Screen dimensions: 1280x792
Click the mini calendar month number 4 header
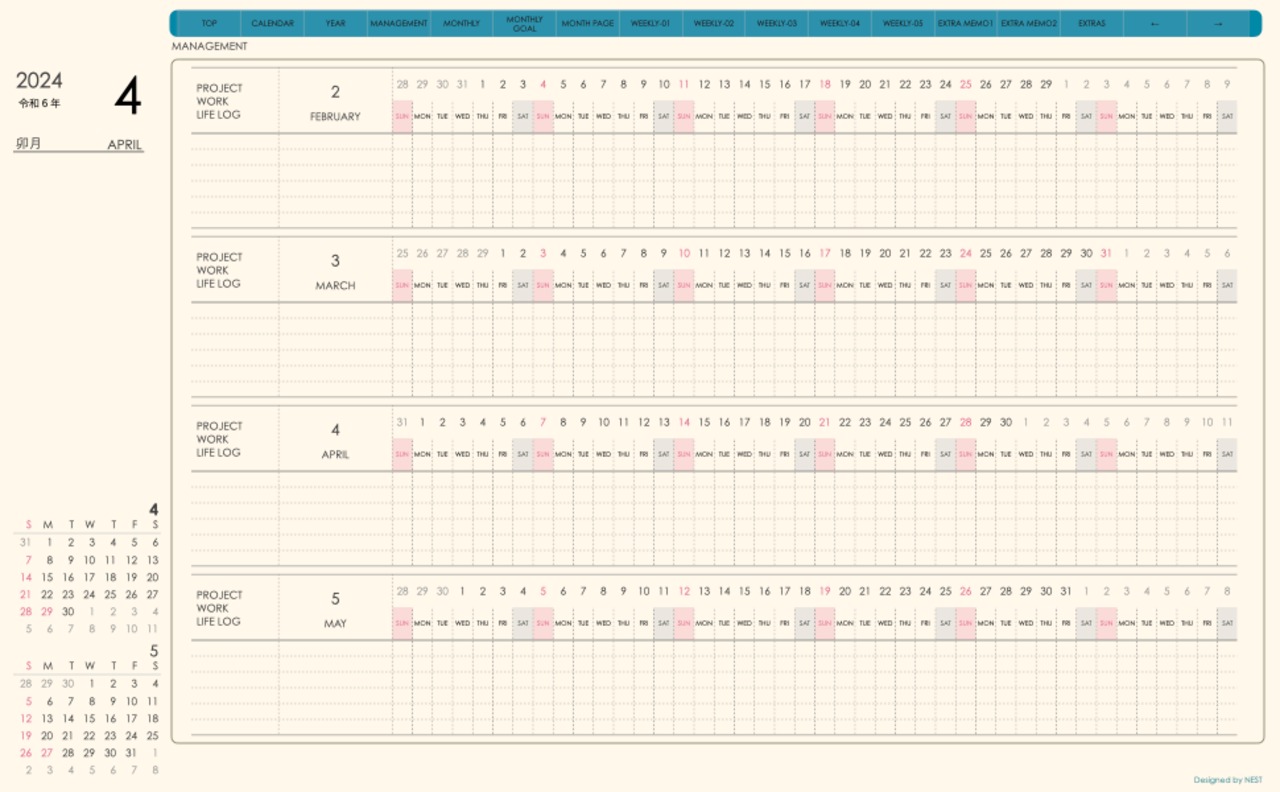tap(154, 509)
